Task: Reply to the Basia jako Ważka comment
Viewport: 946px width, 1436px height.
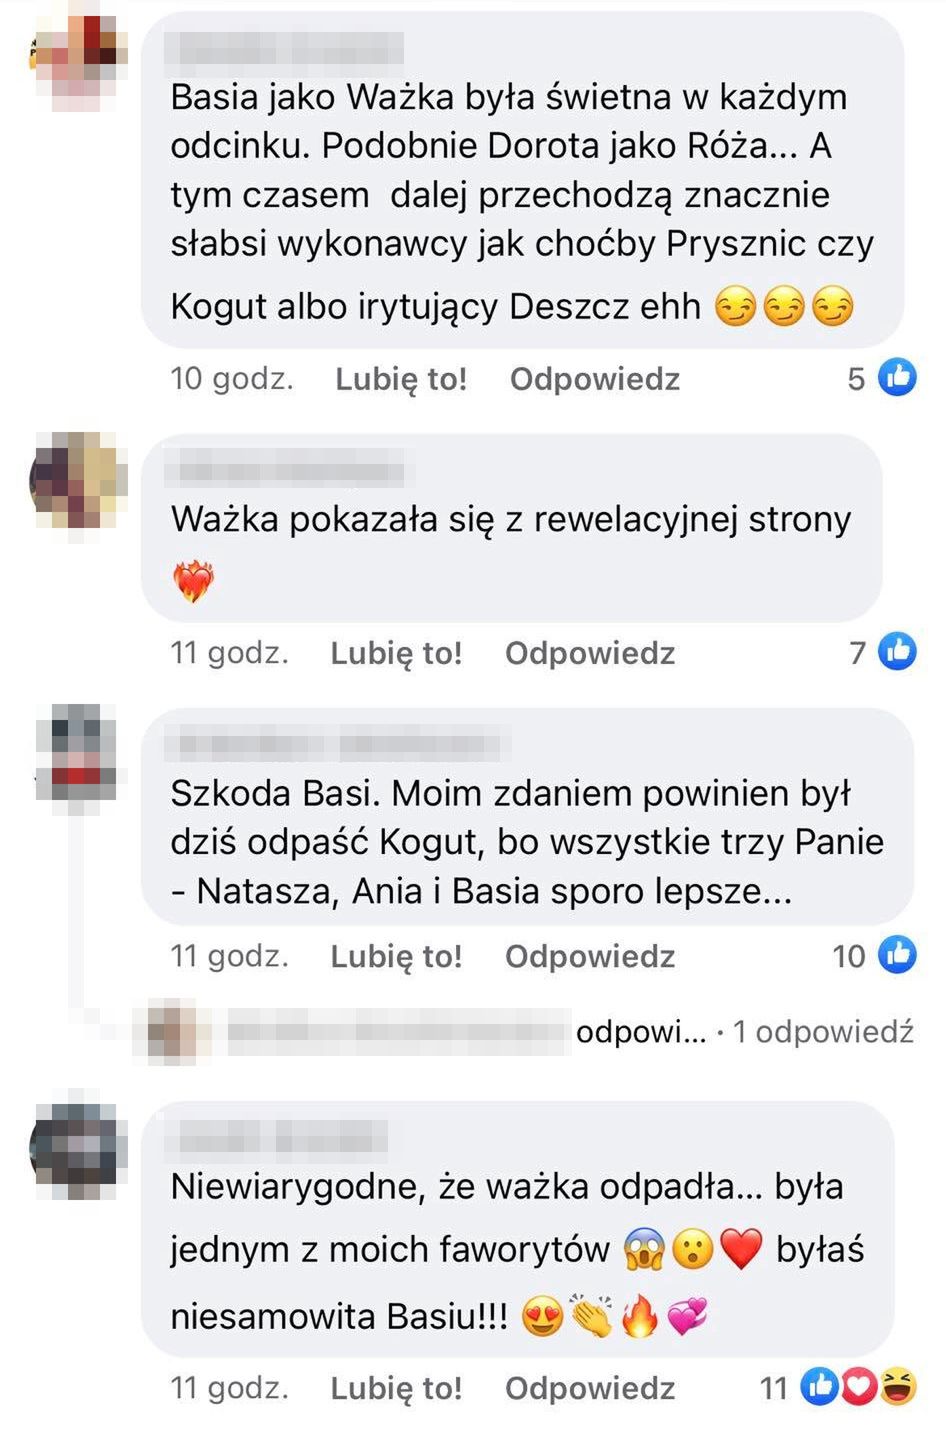Action: [595, 379]
